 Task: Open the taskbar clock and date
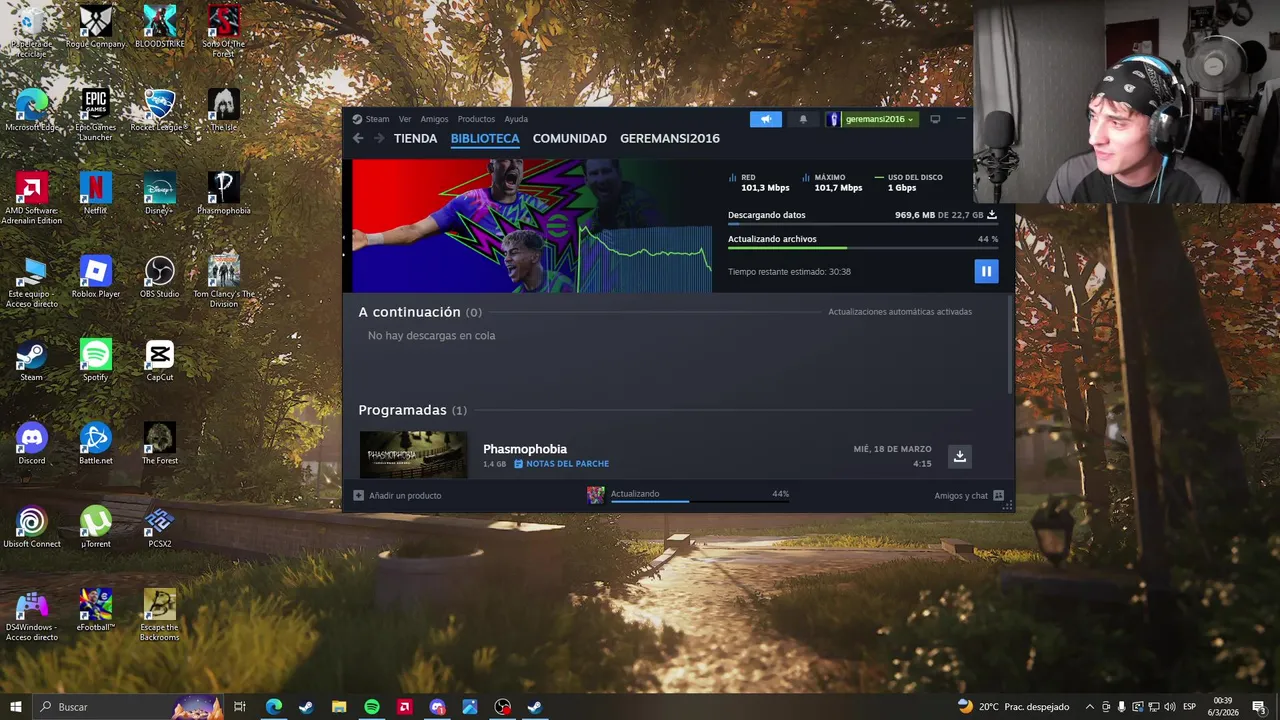point(1223,707)
